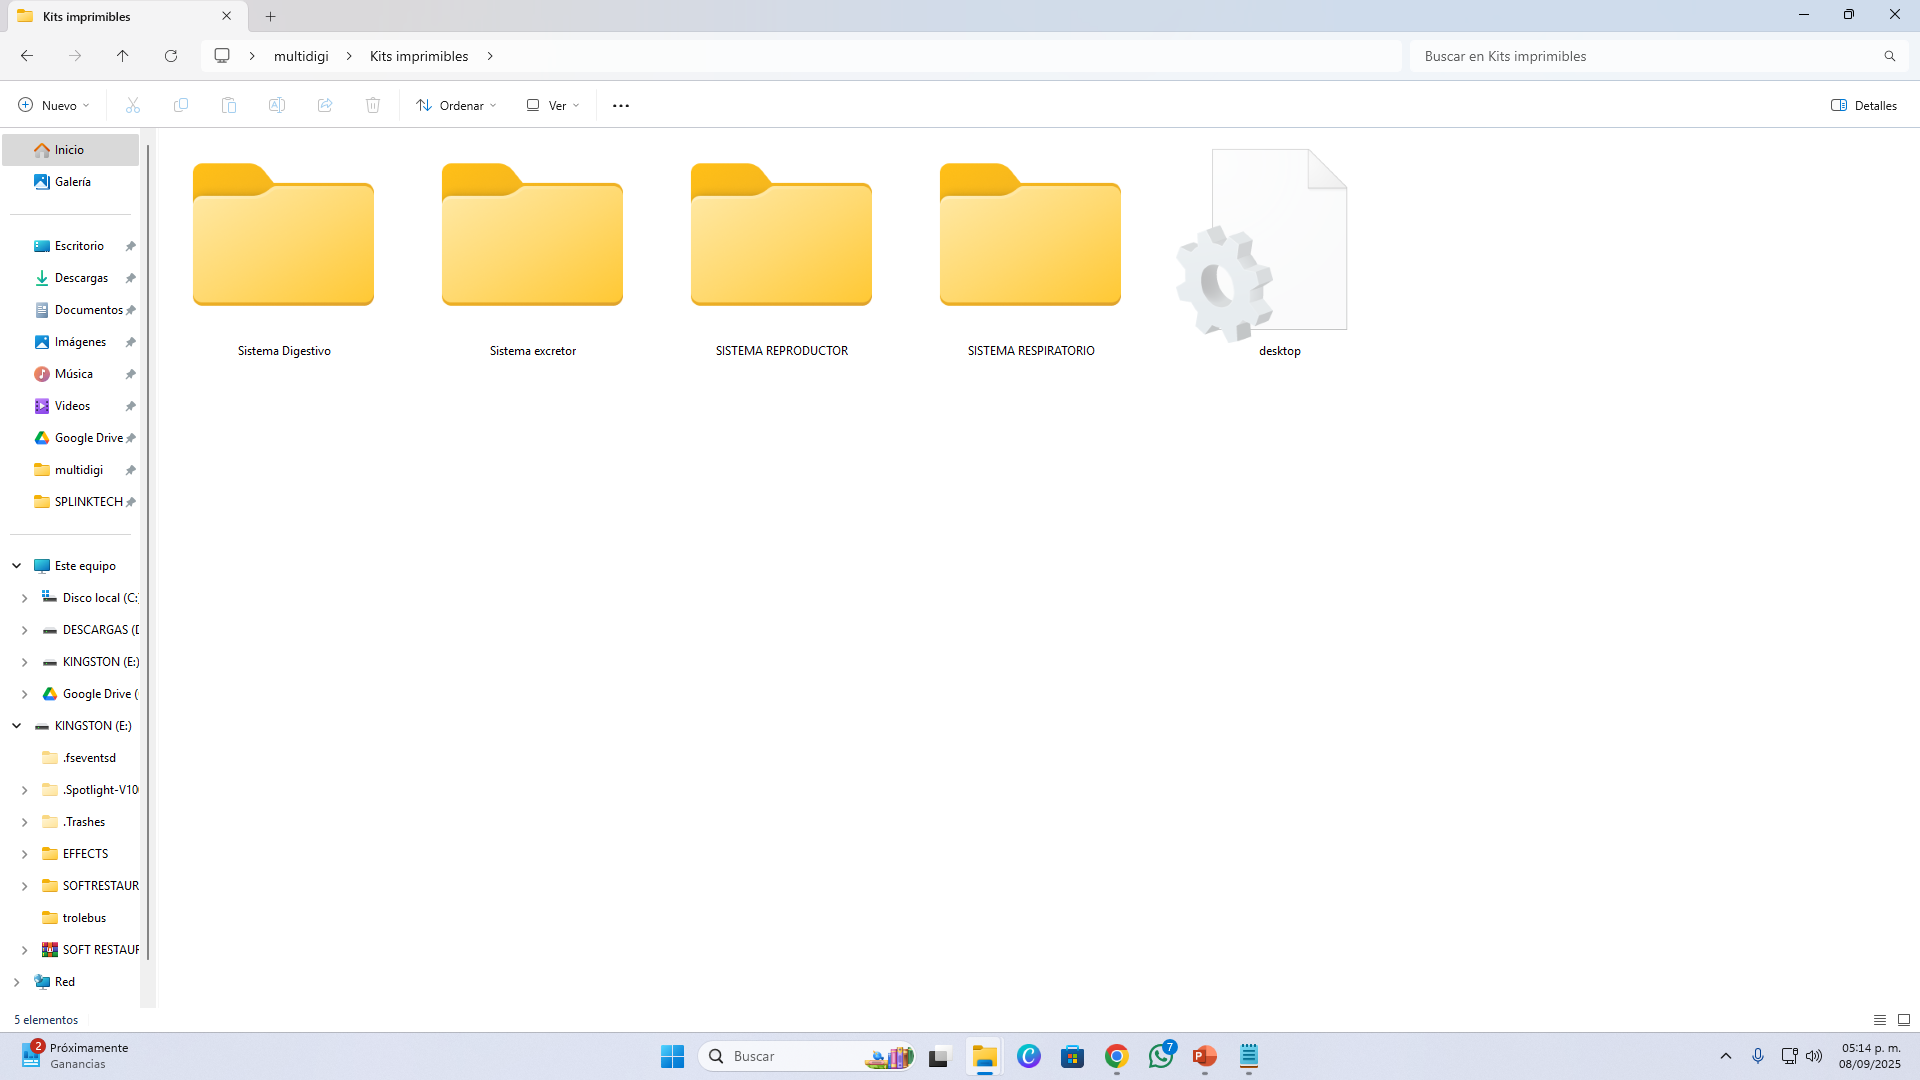Click the Delete trash icon in toolbar
This screenshot has height=1080, width=1920.
[373, 105]
